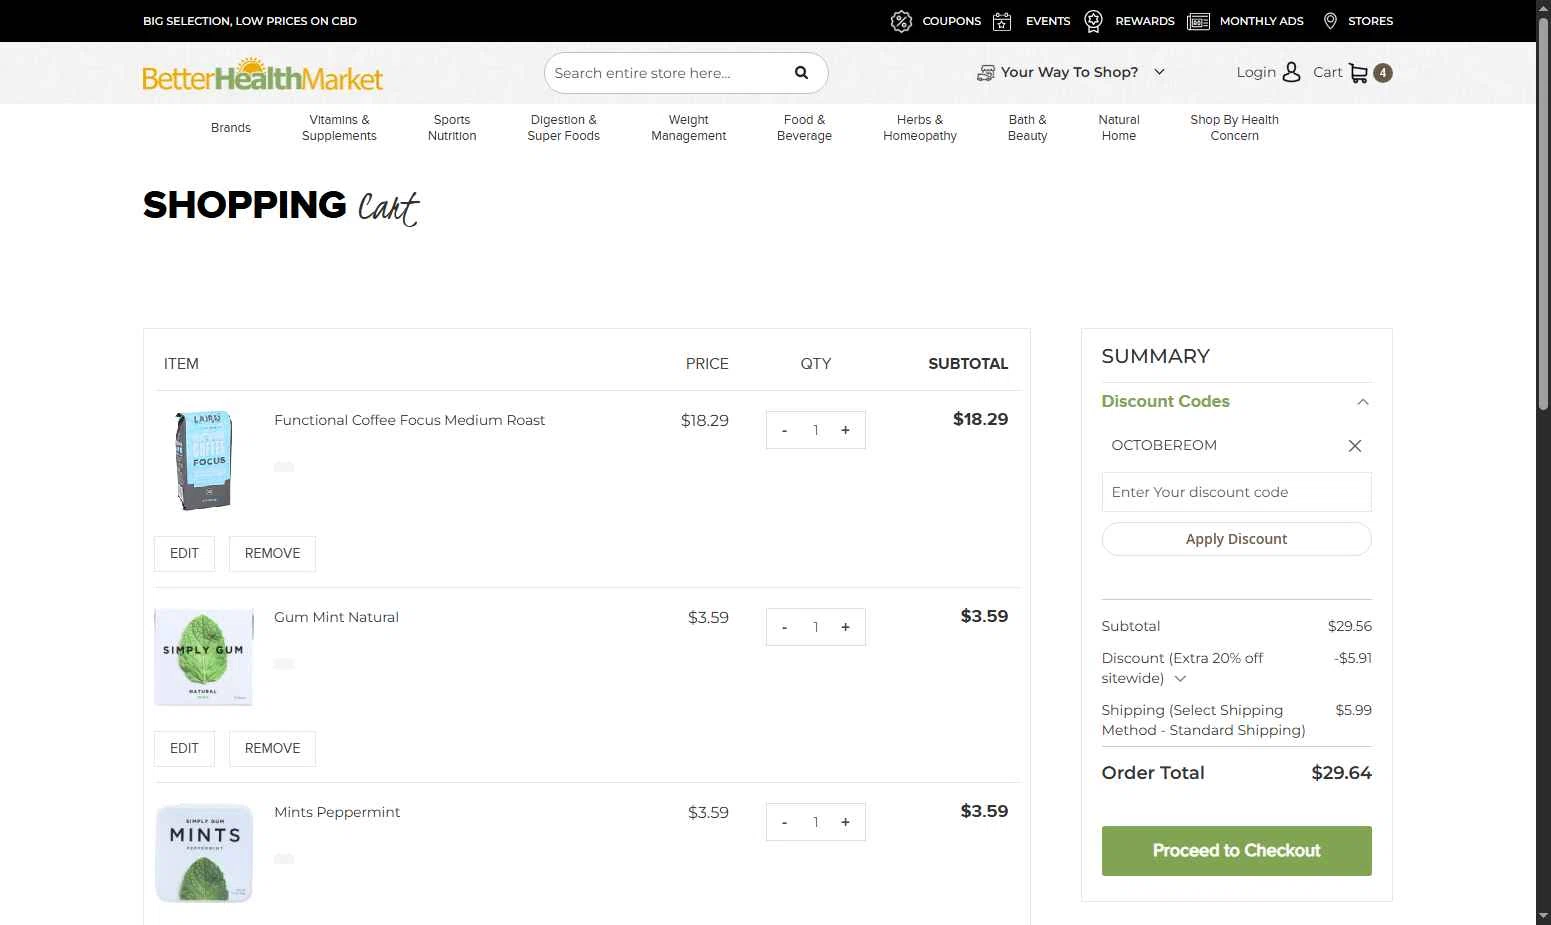Open Vitamins & Supplements menu
The width and height of the screenshot is (1551, 925).
pyautogui.click(x=339, y=128)
